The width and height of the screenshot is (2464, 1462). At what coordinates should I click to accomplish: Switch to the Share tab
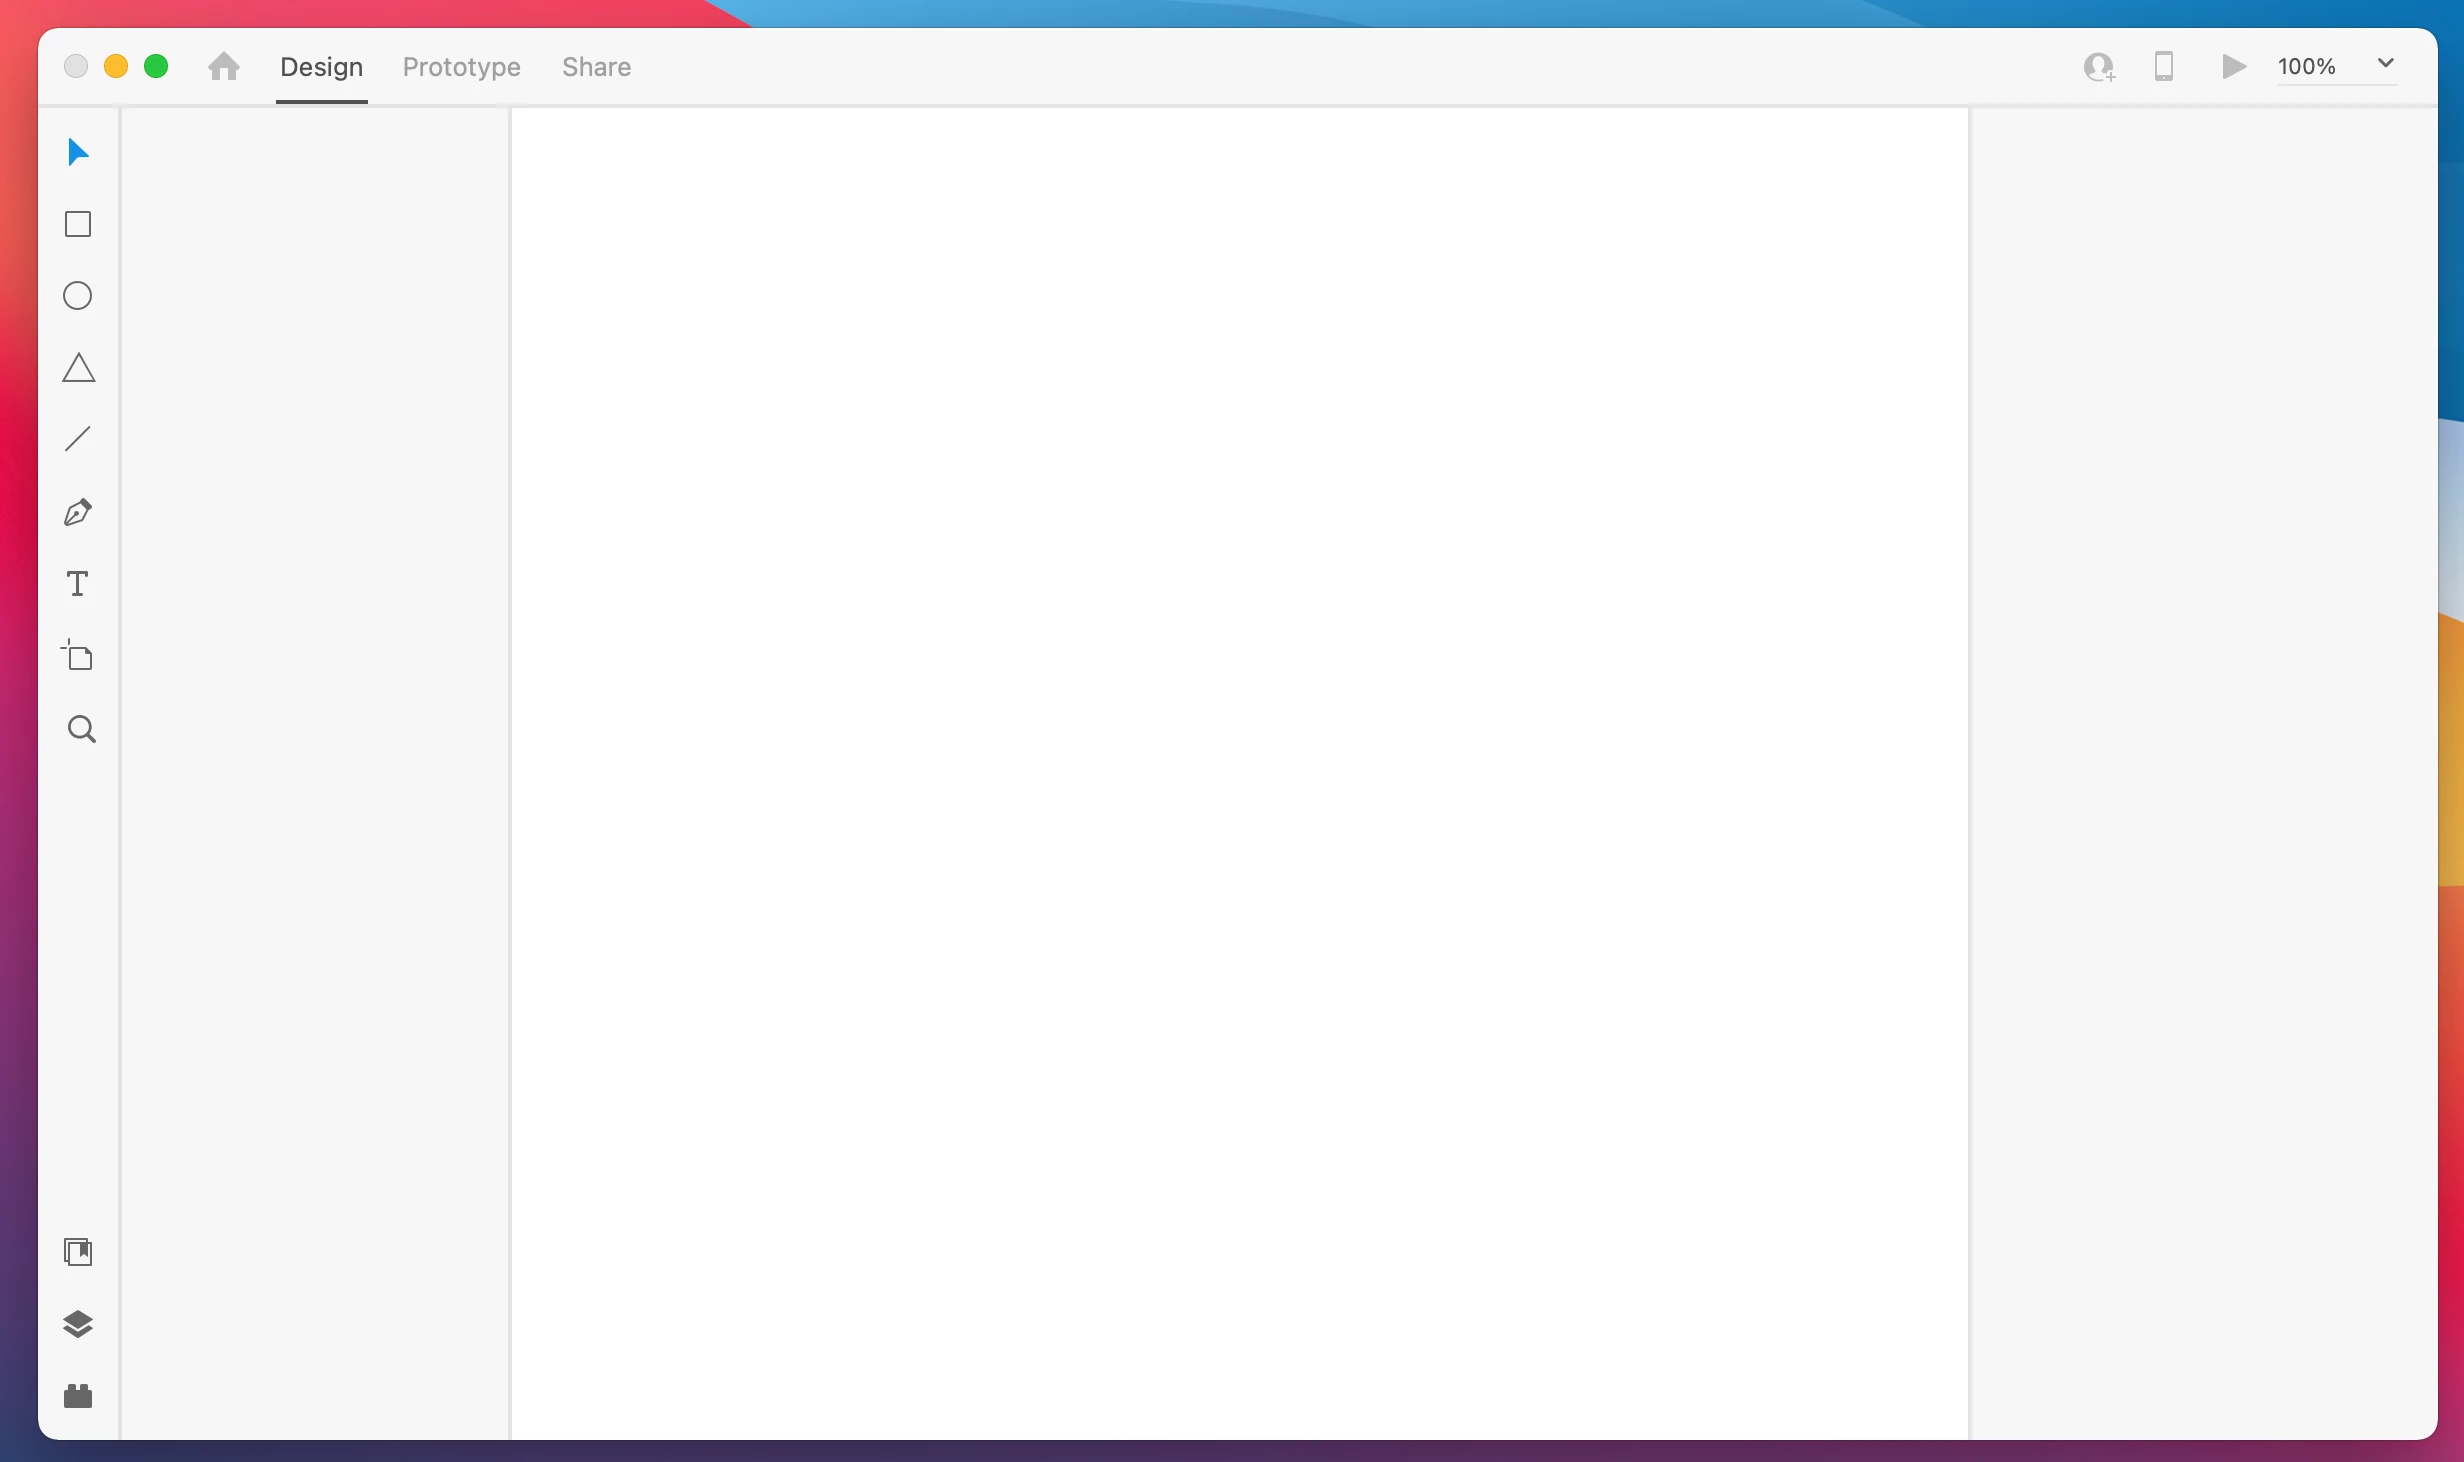[596, 67]
